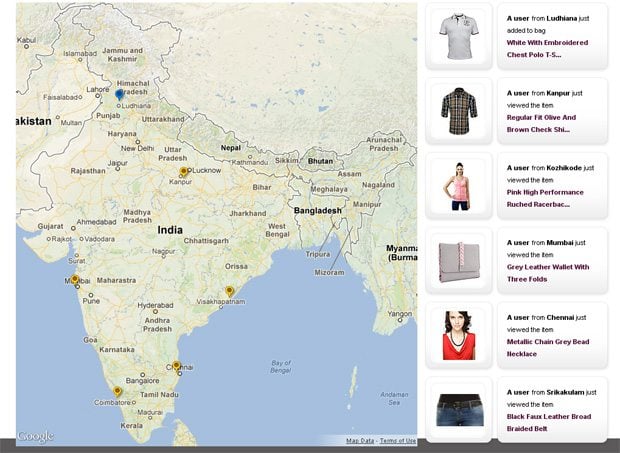
Task: Open the white polo t-shirt thumbnail
Action: coord(459,35)
